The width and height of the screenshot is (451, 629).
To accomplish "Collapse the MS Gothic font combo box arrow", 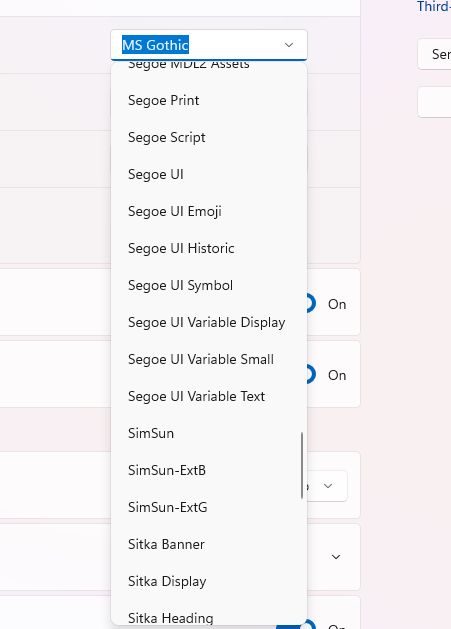I will (289, 45).
